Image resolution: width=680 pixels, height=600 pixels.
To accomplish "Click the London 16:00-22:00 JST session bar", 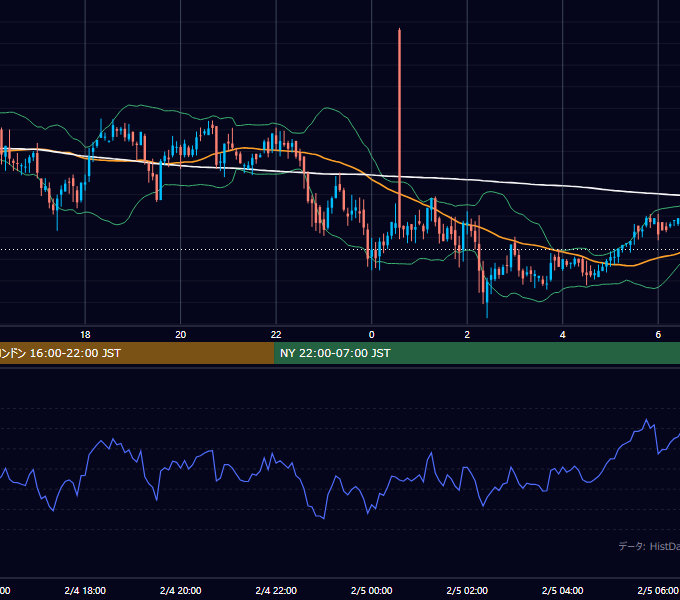I will pos(137,353).
